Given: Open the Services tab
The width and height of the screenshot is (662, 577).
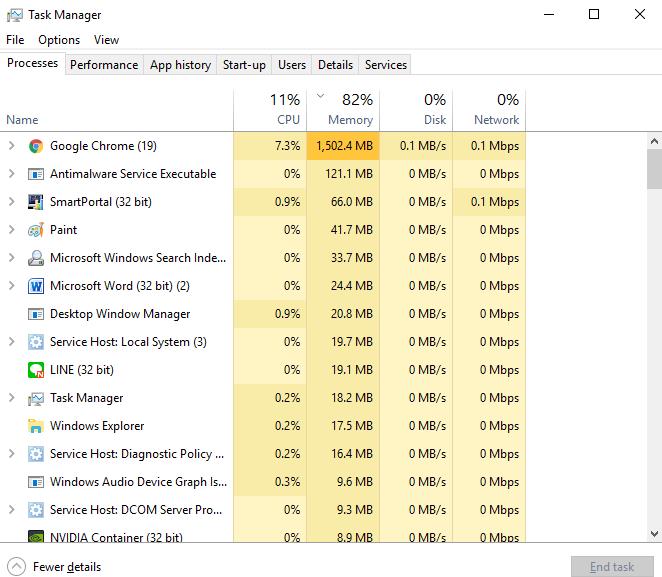Looking at the screenshot, I should click(x=385, y=65).
